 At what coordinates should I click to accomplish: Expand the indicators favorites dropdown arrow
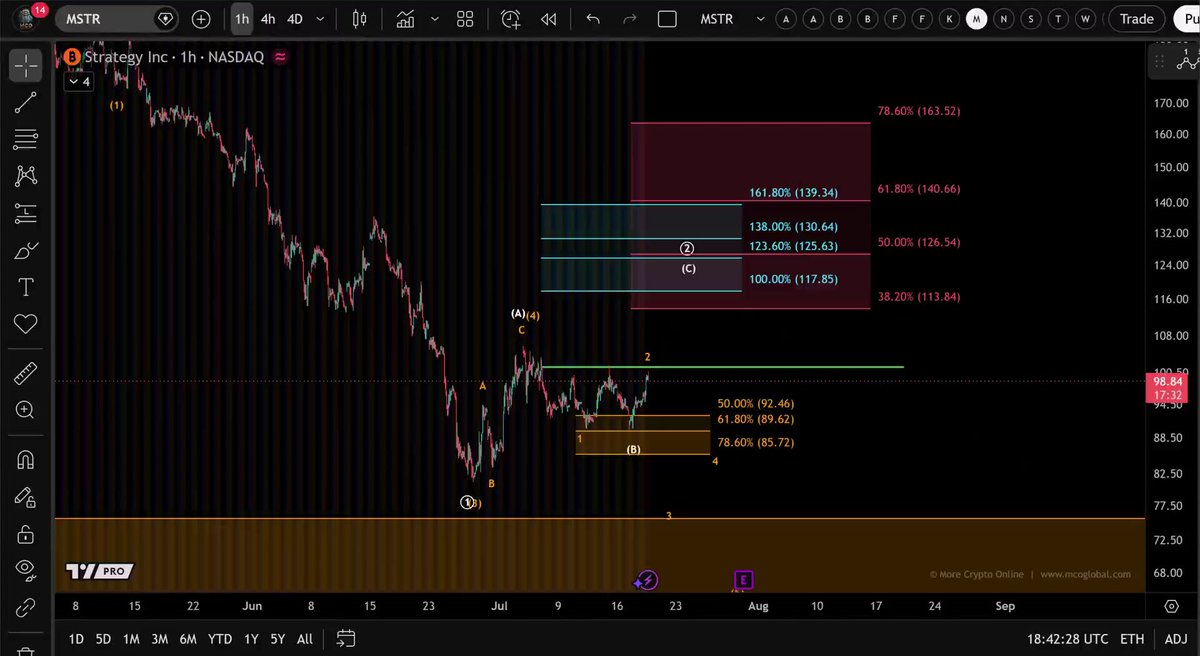click(x=435, y=19)
